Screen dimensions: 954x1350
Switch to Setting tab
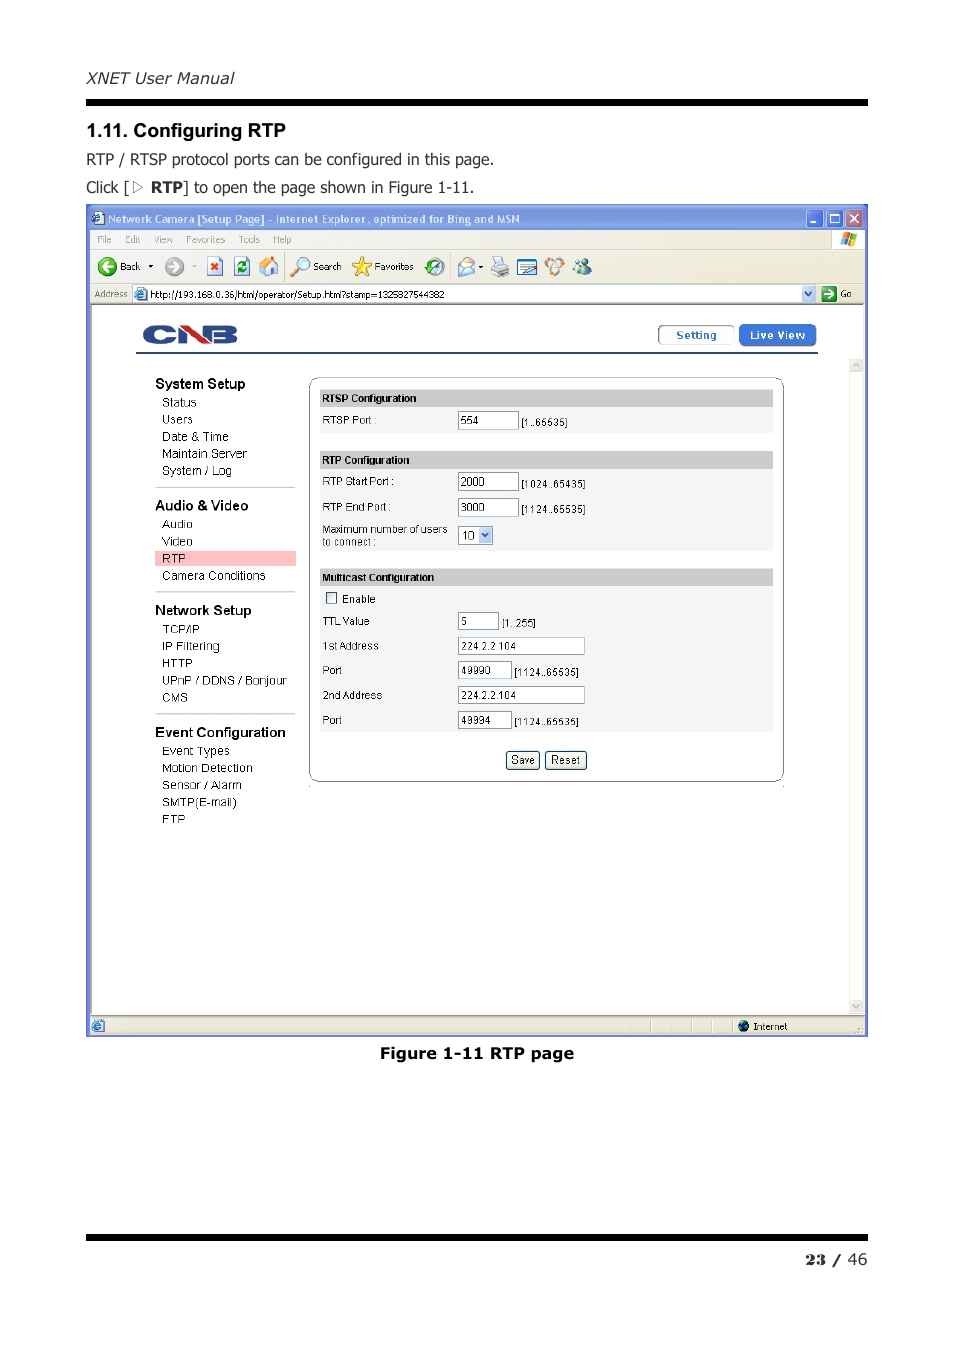tap(696, 336)
